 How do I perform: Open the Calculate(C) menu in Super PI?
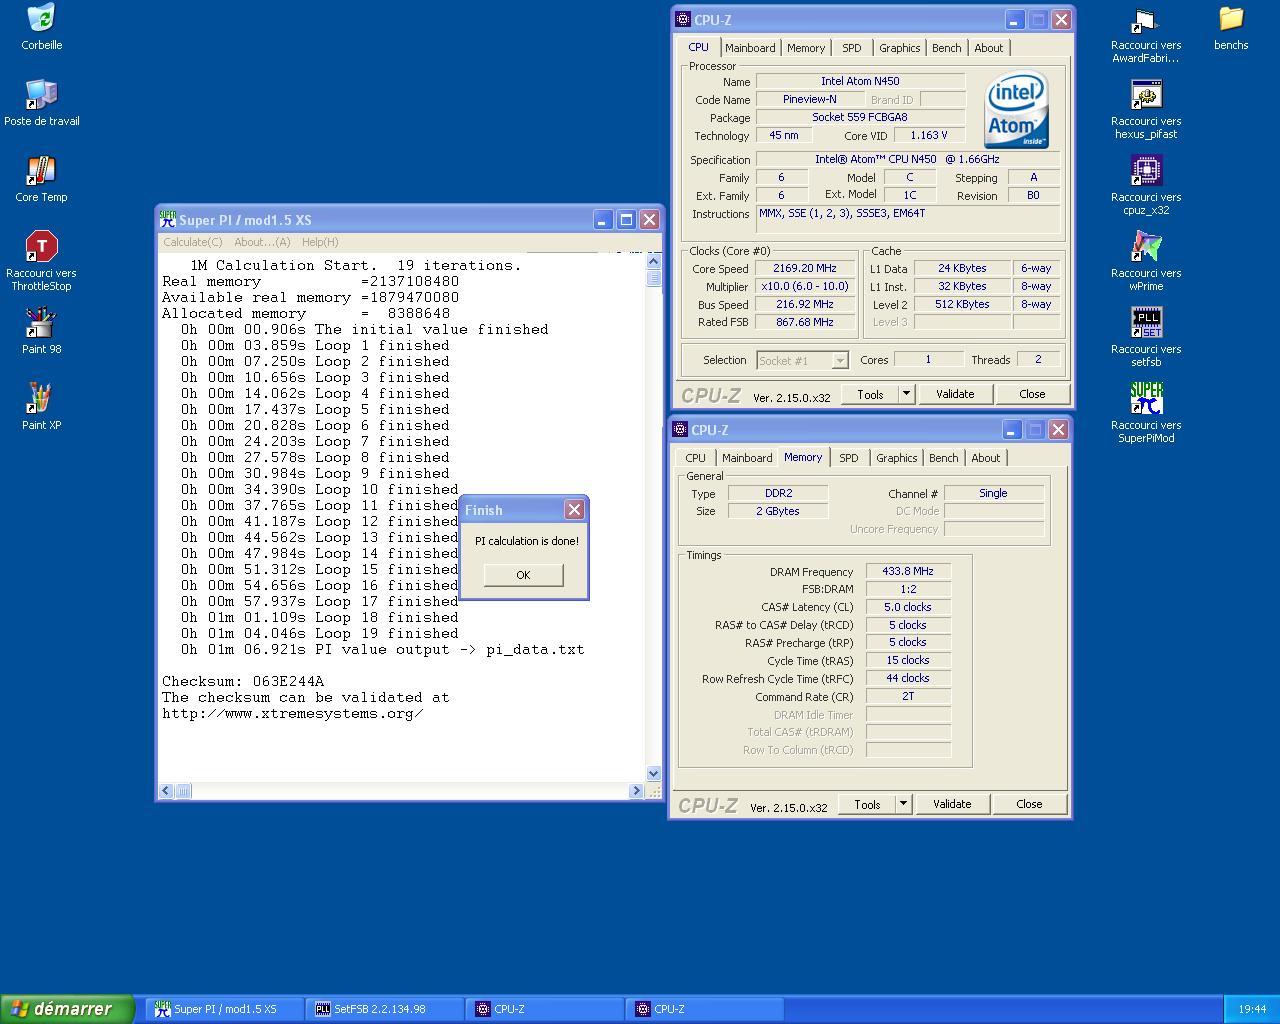(x=192, y=242)
